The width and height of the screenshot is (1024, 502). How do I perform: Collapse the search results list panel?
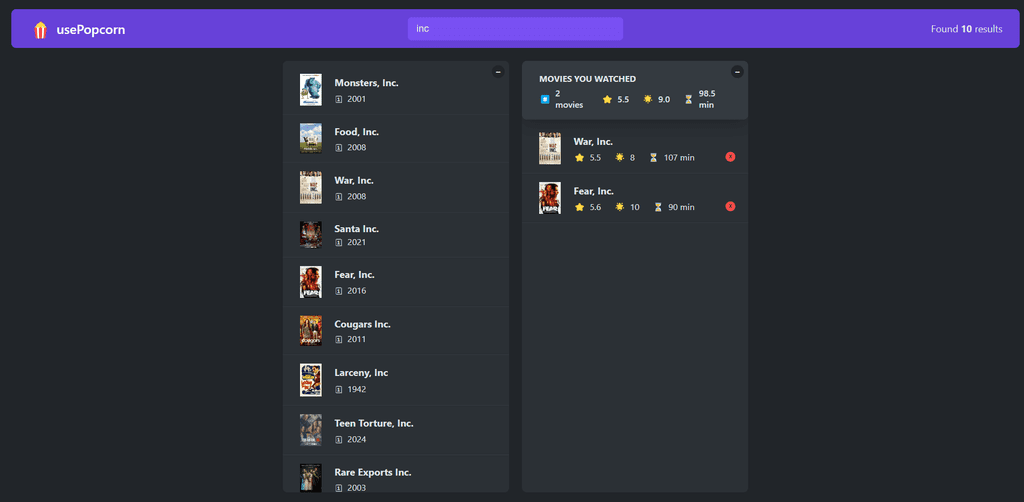coord(498,72)
